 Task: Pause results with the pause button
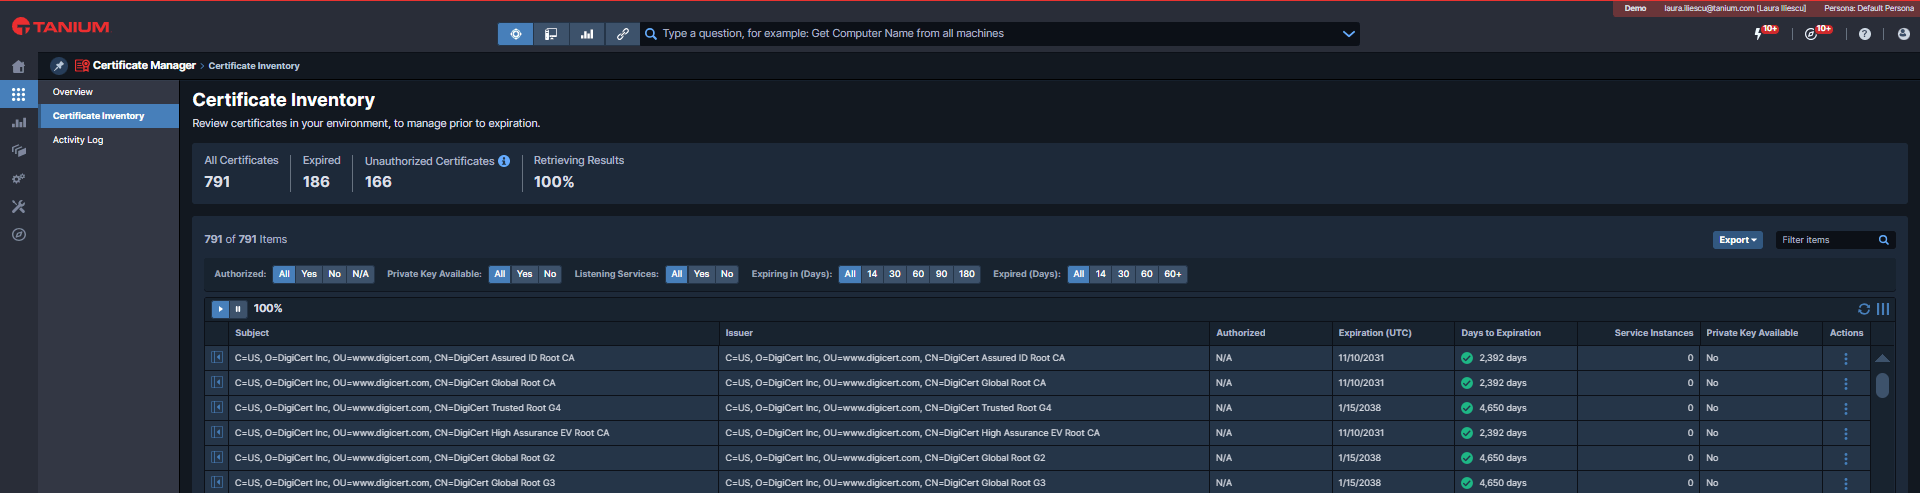[x=238, y=309]
